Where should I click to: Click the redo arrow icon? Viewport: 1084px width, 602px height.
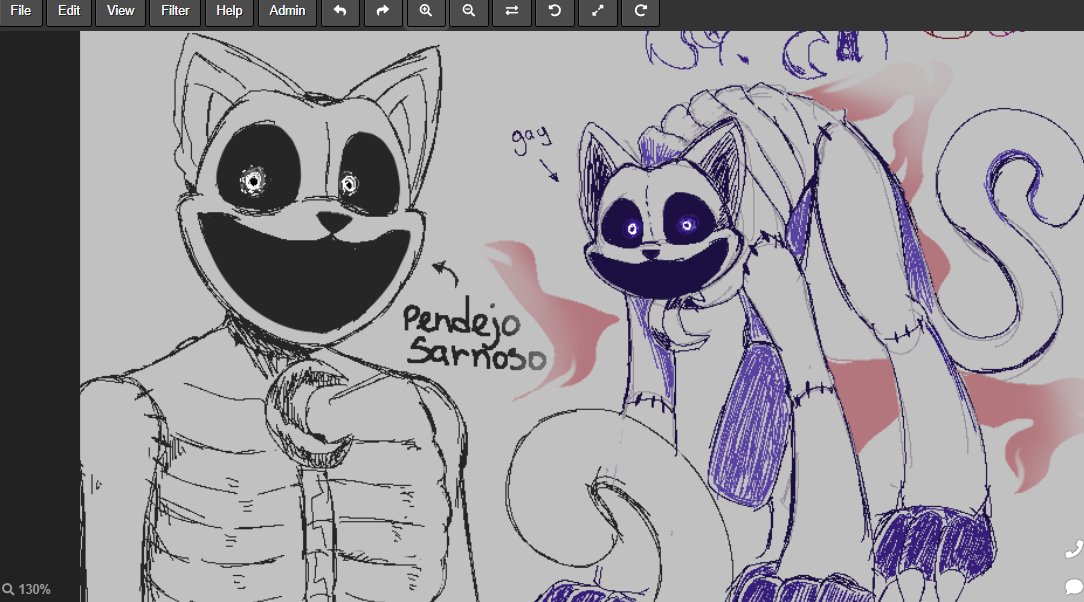[383, 11]
